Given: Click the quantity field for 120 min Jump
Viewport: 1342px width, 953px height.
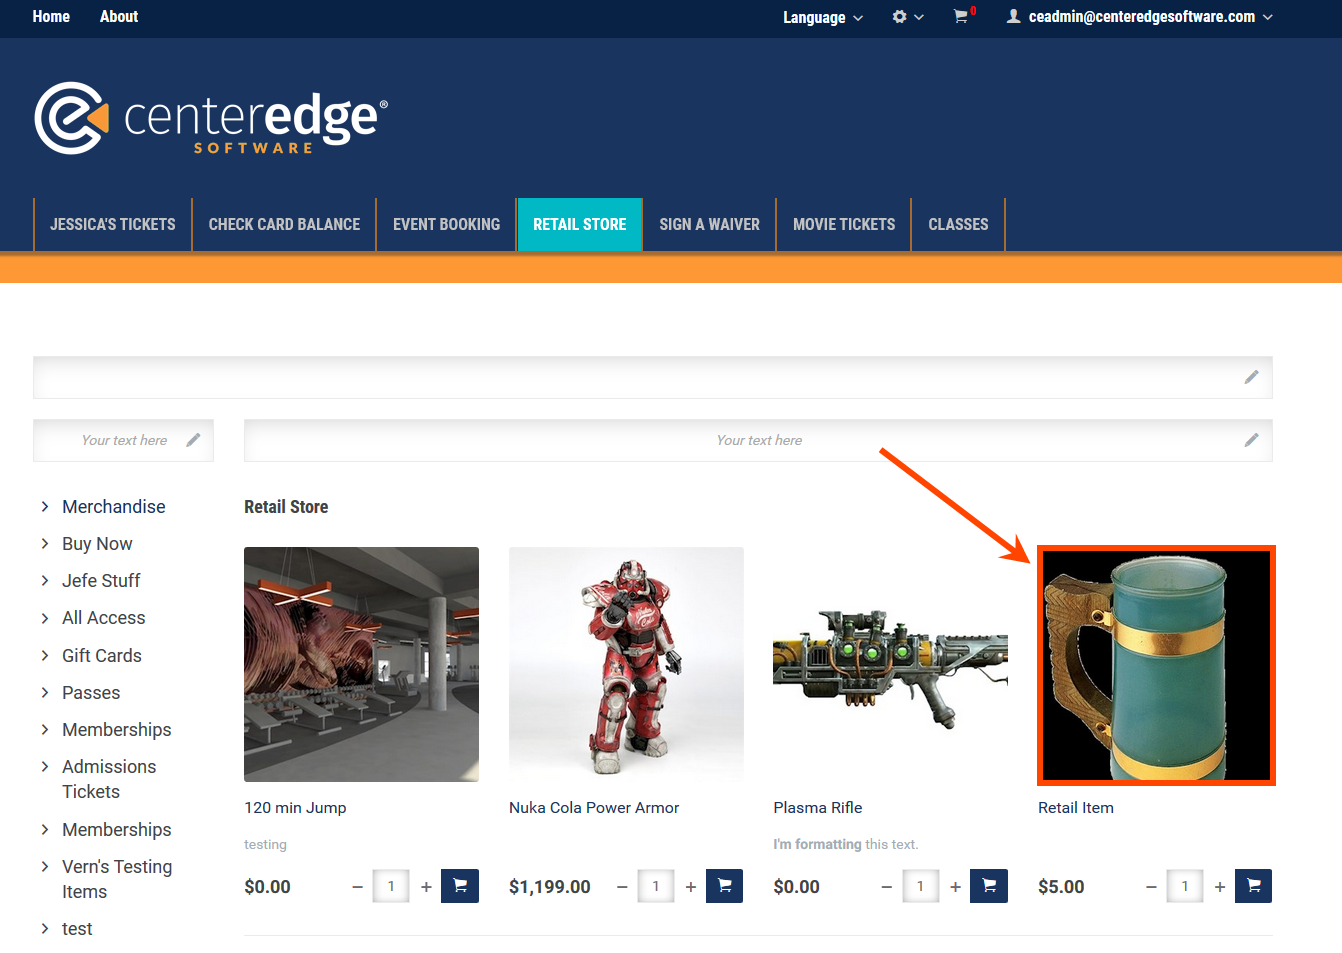Looking at the screenshot, I should [x=391, y=886].
